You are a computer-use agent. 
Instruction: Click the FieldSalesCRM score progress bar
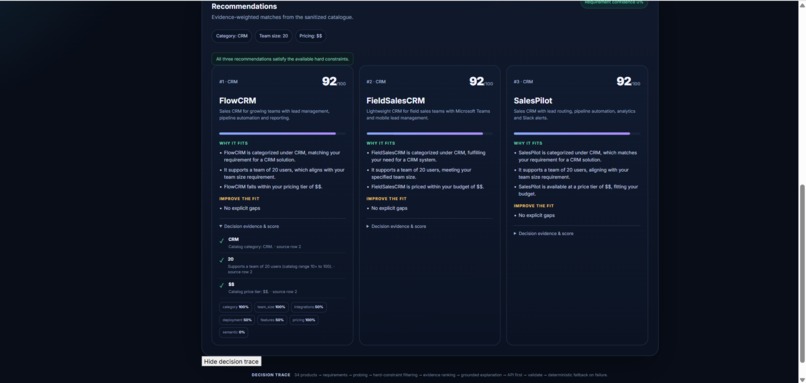click(x=429, y=134)
